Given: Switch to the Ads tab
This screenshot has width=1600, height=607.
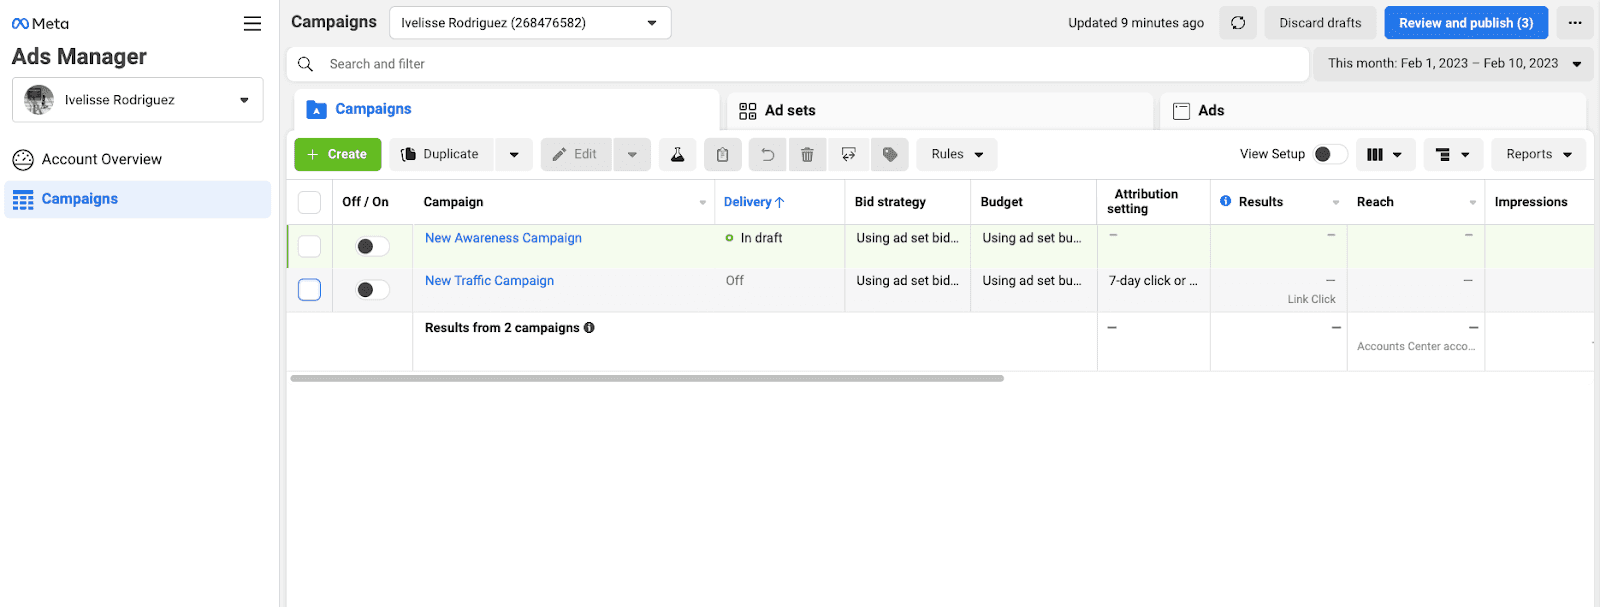Looking at the screenshot, I should (x=1210, y=111).
